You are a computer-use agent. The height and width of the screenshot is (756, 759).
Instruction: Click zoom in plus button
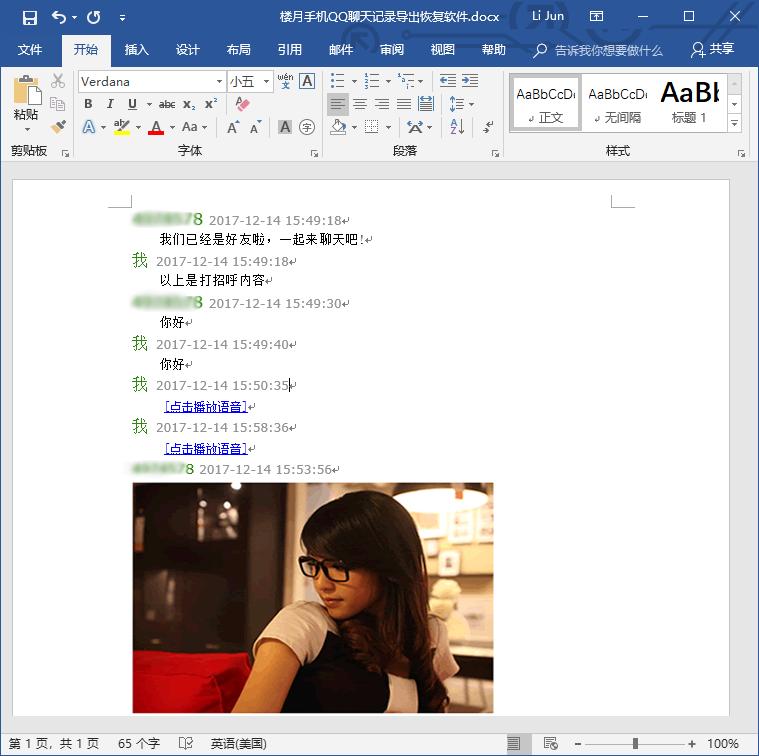click(692, 743)
